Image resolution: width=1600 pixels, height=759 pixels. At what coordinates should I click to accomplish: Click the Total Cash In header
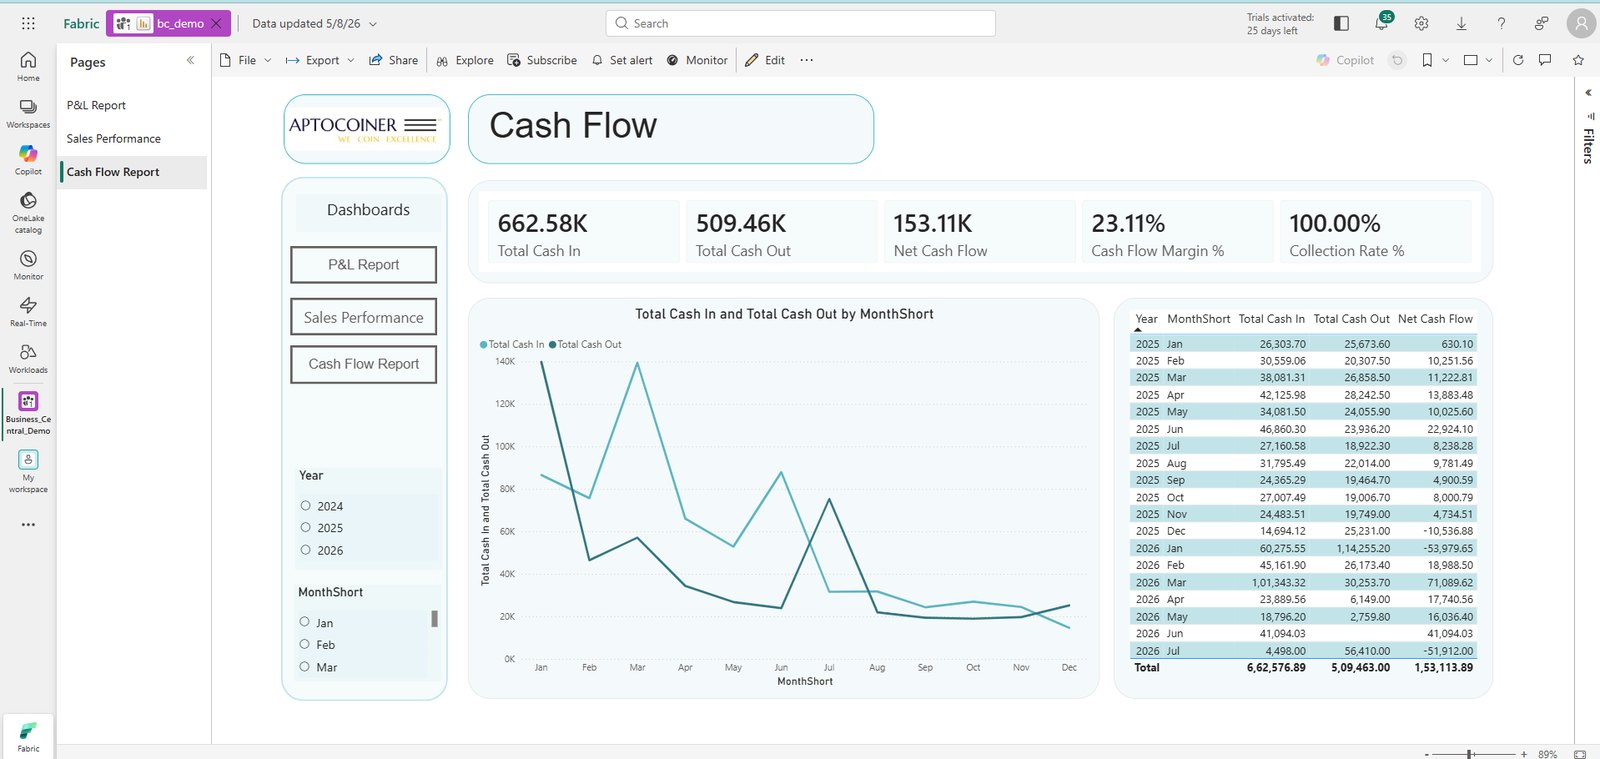click(1271, 319)
